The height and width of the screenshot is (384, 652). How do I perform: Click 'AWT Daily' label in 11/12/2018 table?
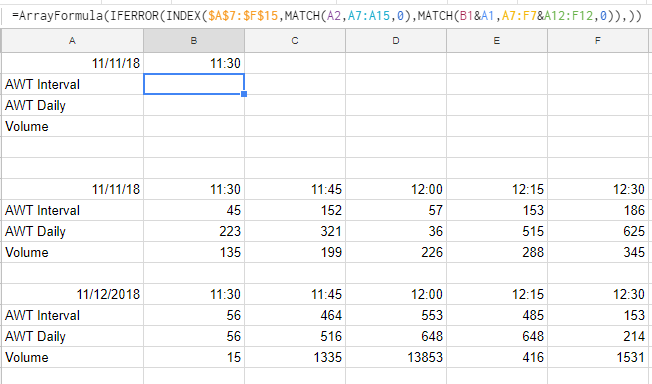35,337
